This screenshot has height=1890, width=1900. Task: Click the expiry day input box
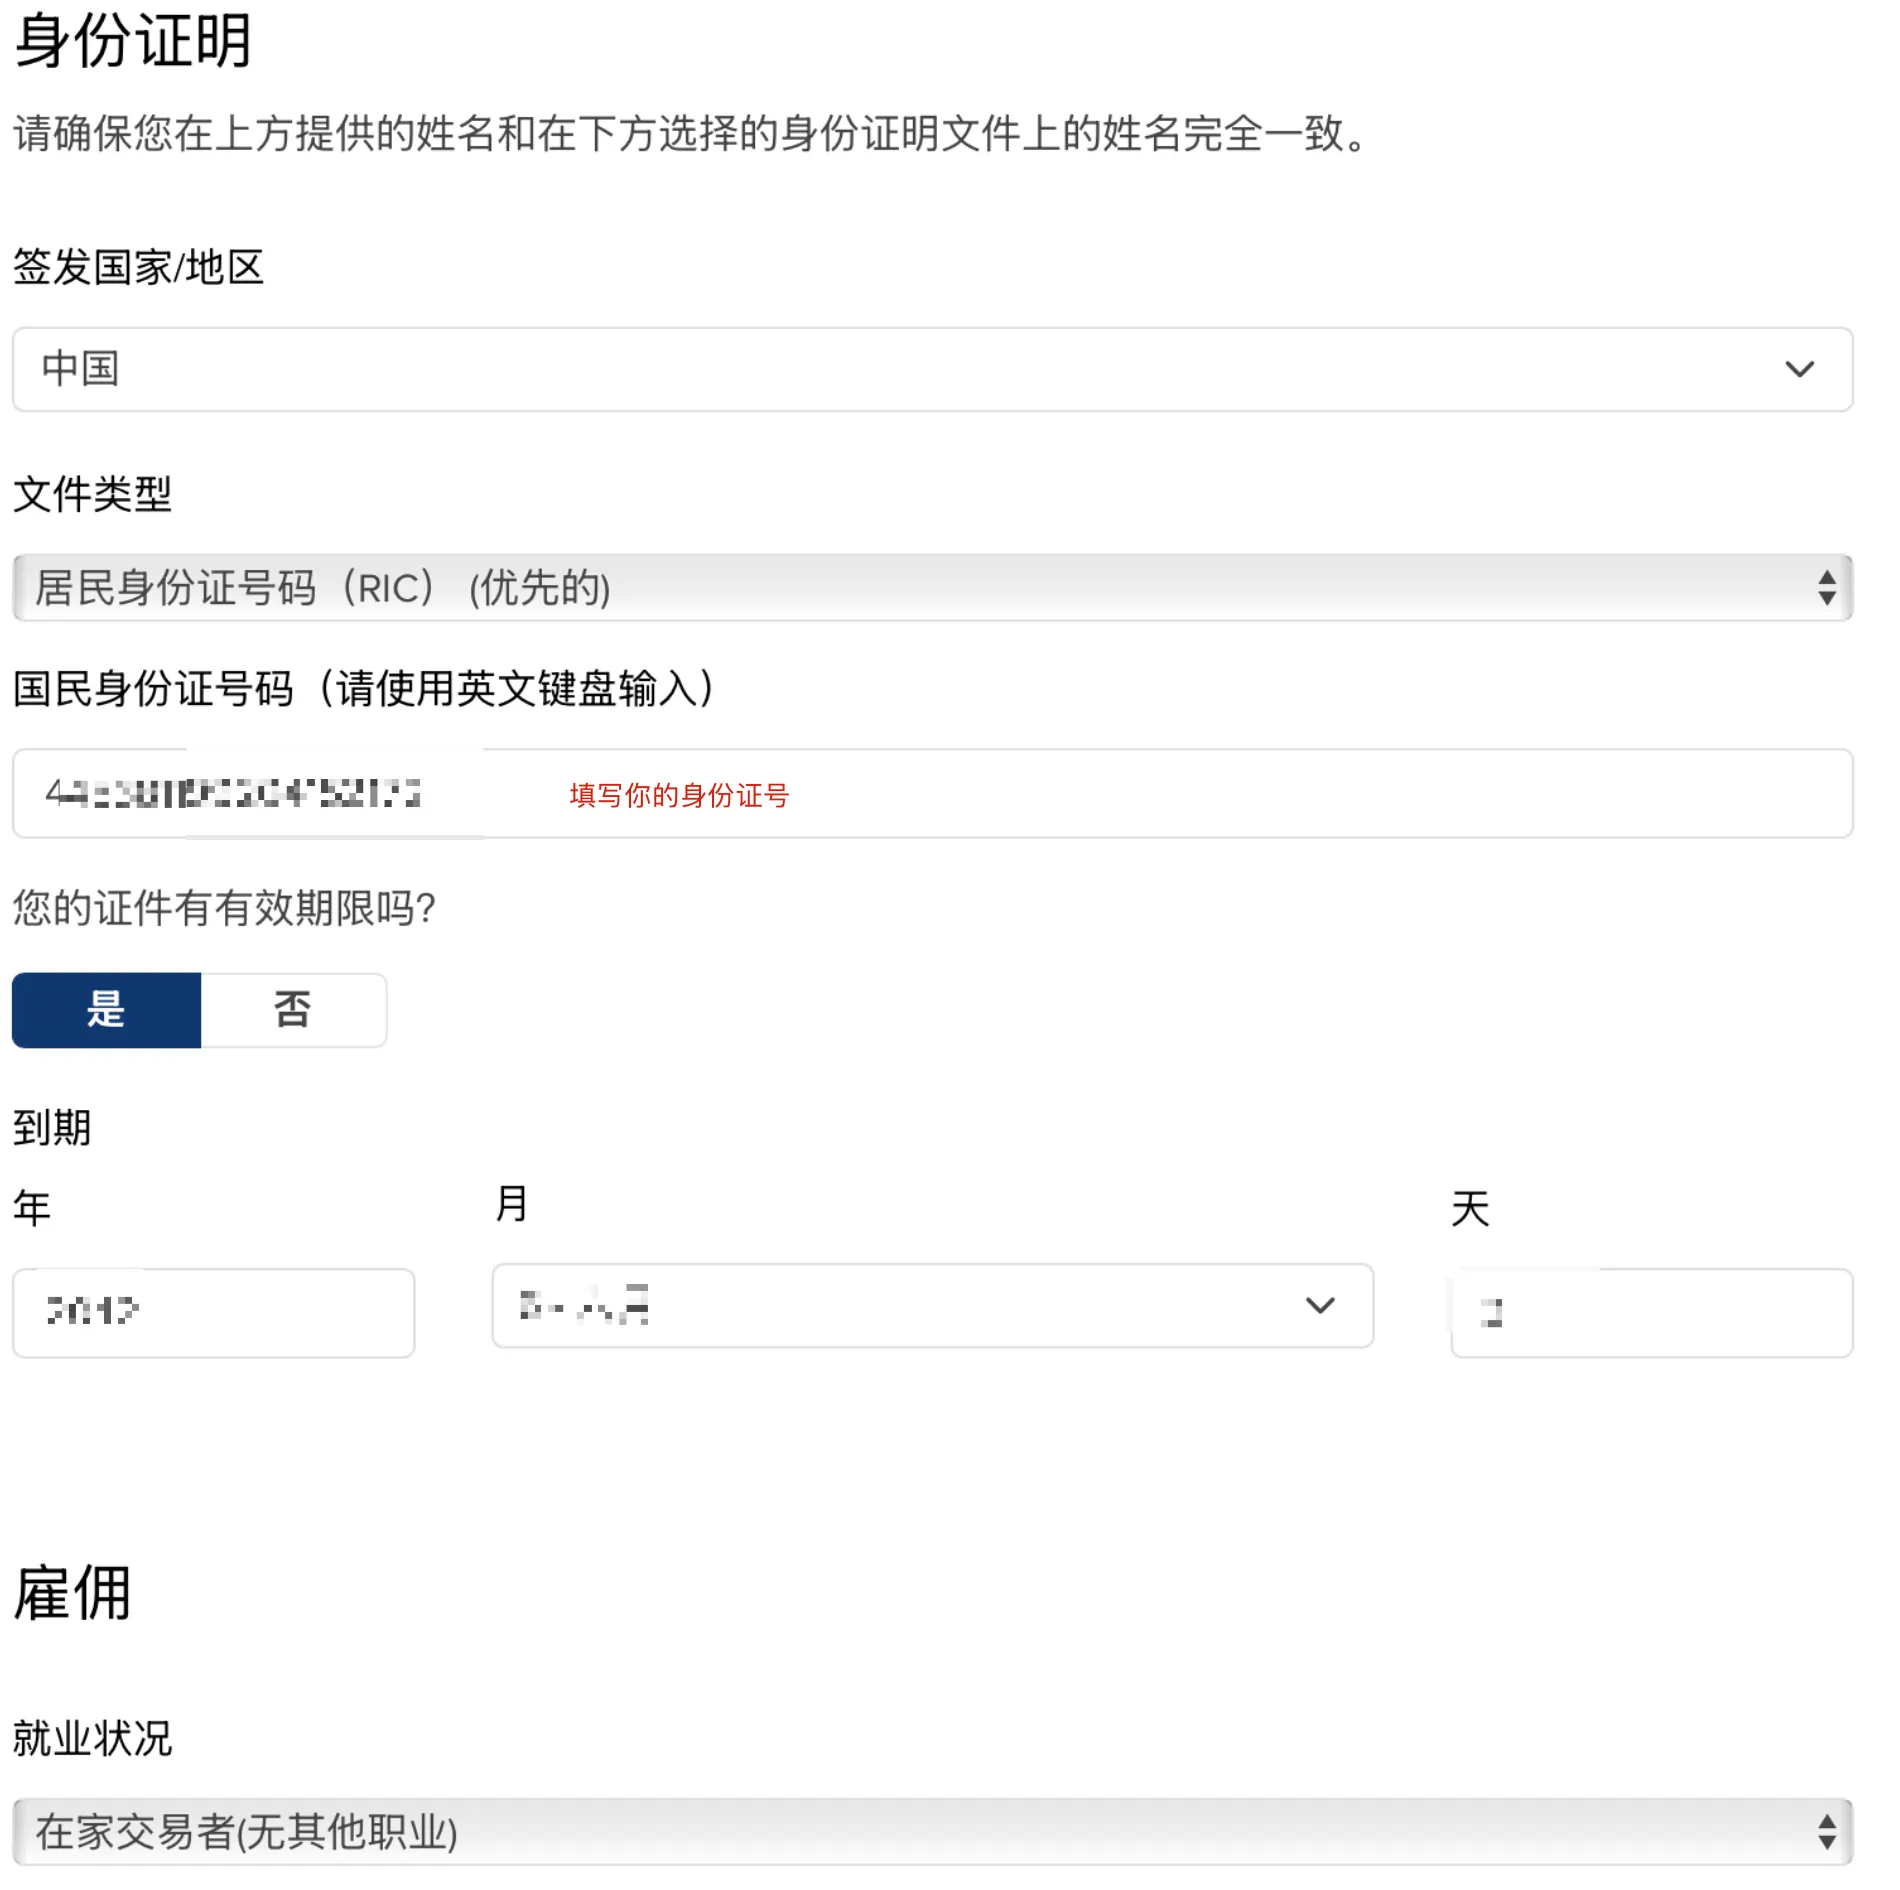1651,1313
